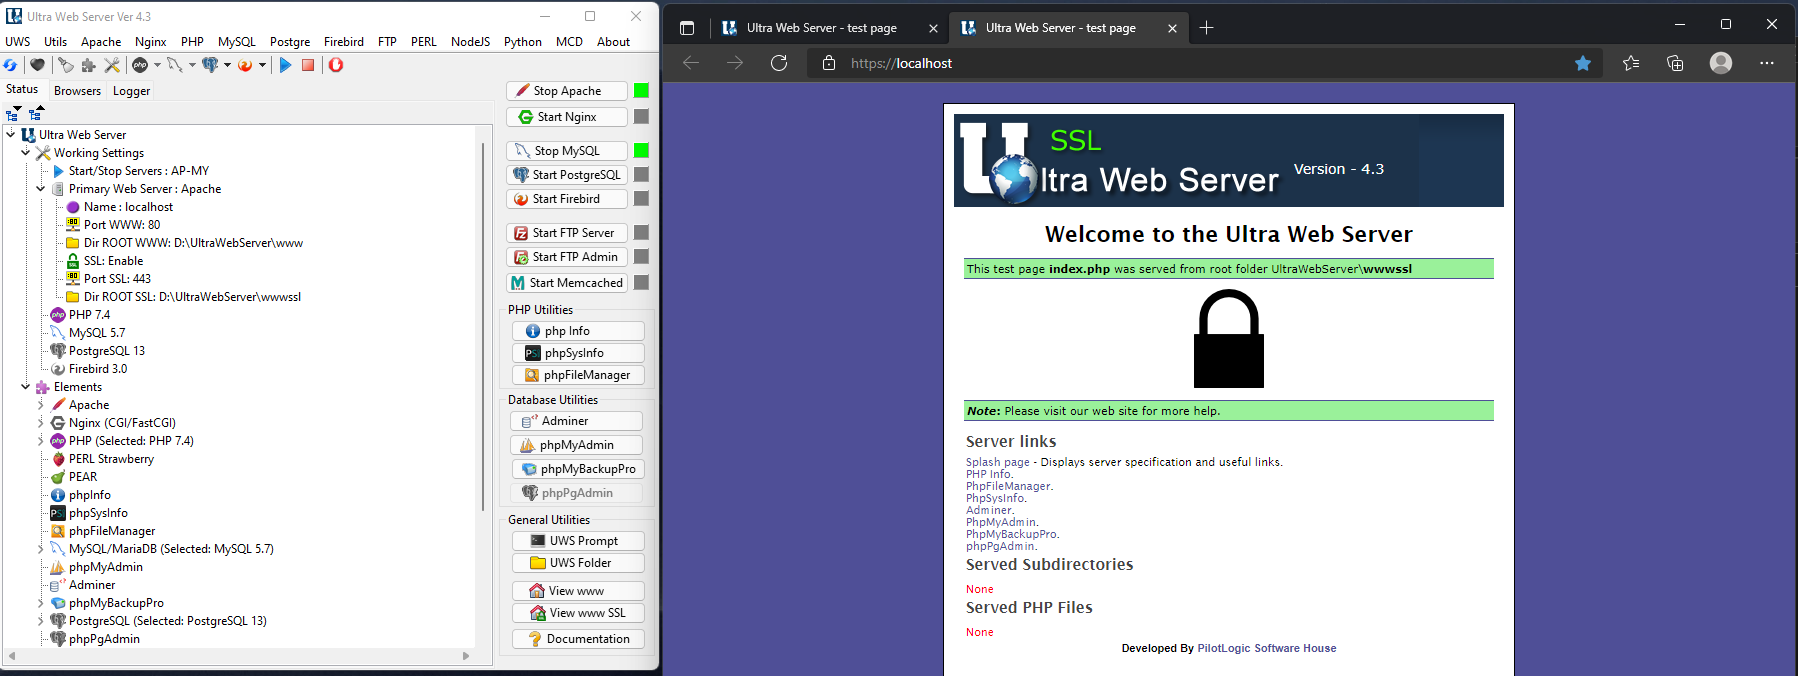Start servers with the blue play icon
1798x676 pixels.
click(x=285, y=65)
